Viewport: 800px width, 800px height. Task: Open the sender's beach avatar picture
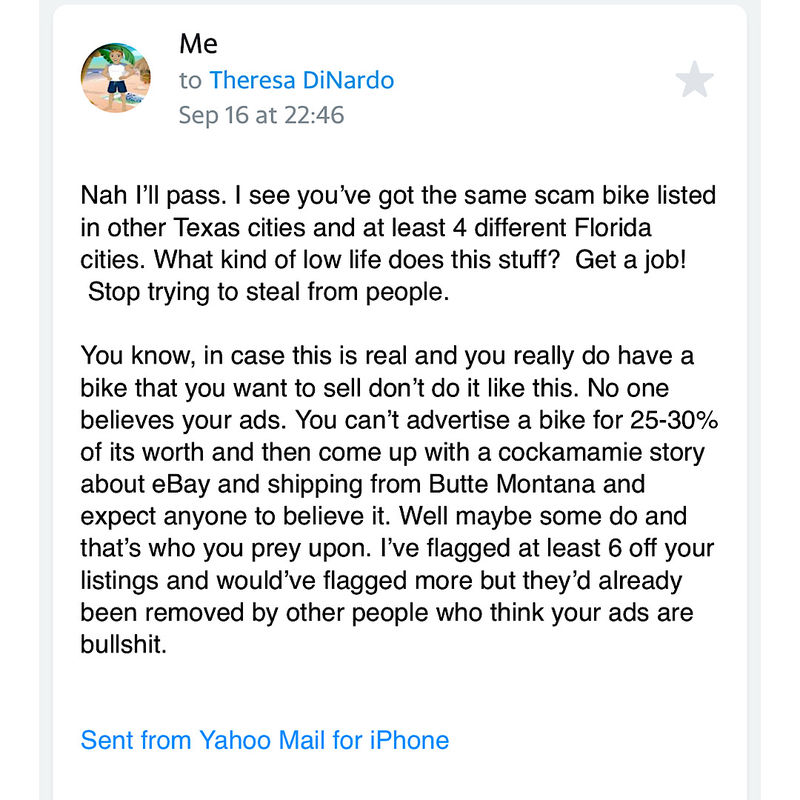pyautogui.click(x=116, y=78)
